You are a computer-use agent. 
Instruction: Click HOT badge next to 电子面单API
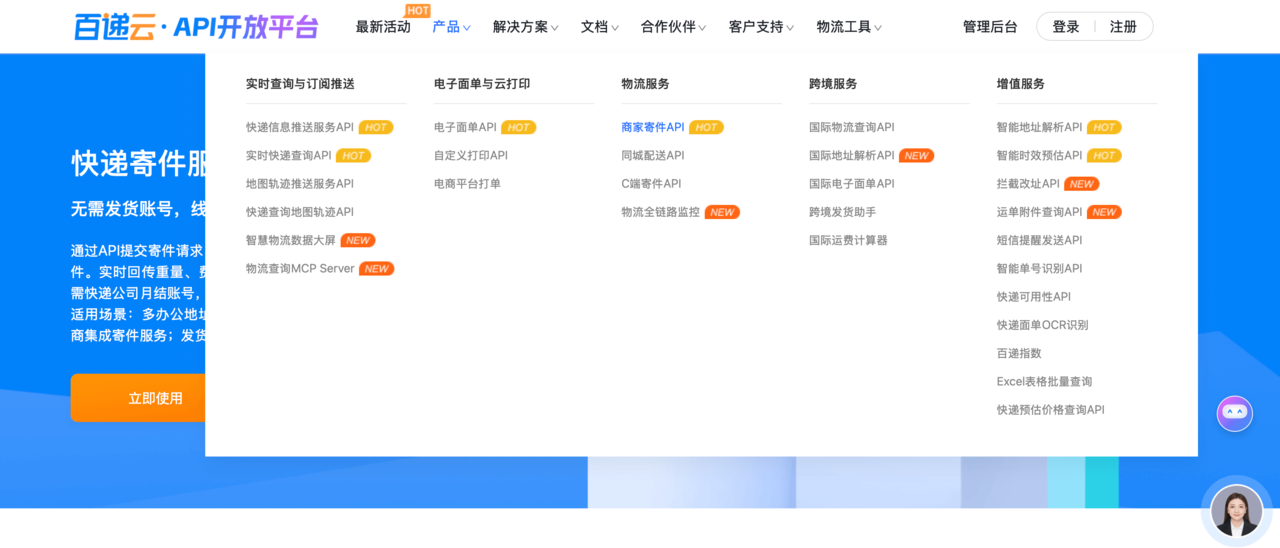click(x=518, y=128)
